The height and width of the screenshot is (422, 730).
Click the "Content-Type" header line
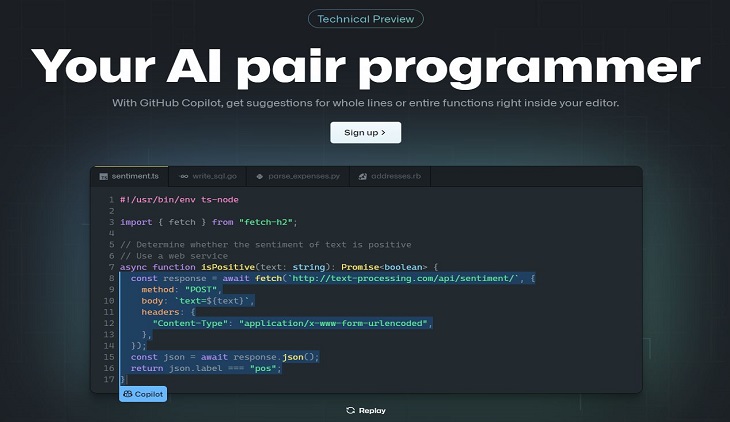[x=292, y=323]
